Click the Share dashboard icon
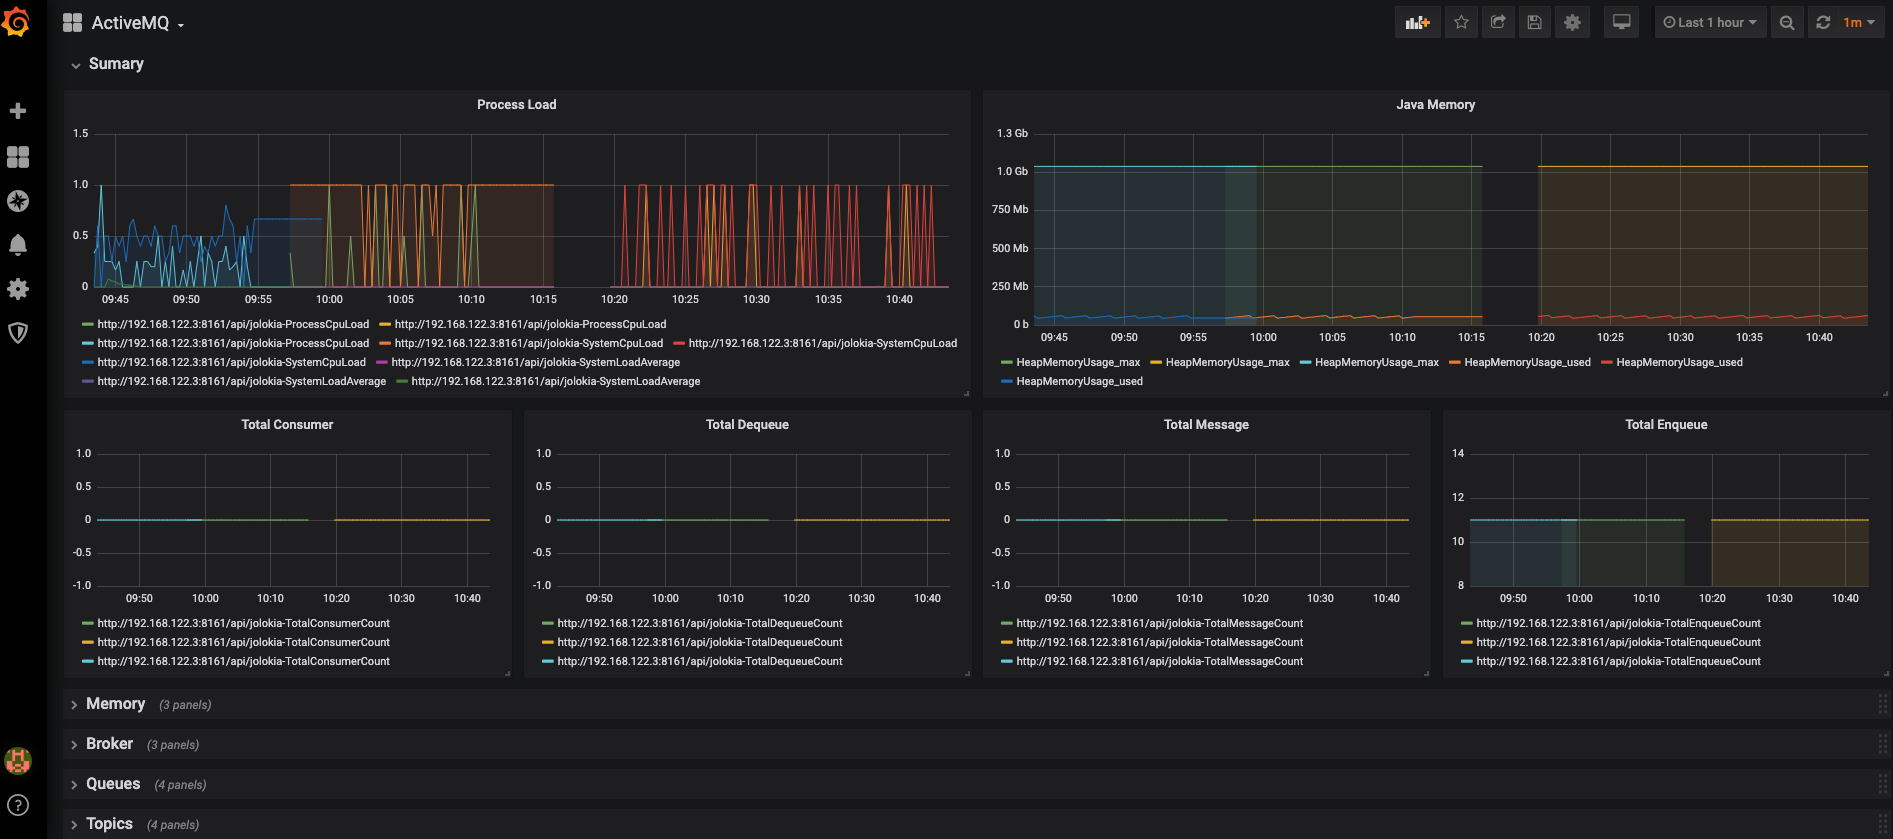1893x839 pixels. (1498, 23)
